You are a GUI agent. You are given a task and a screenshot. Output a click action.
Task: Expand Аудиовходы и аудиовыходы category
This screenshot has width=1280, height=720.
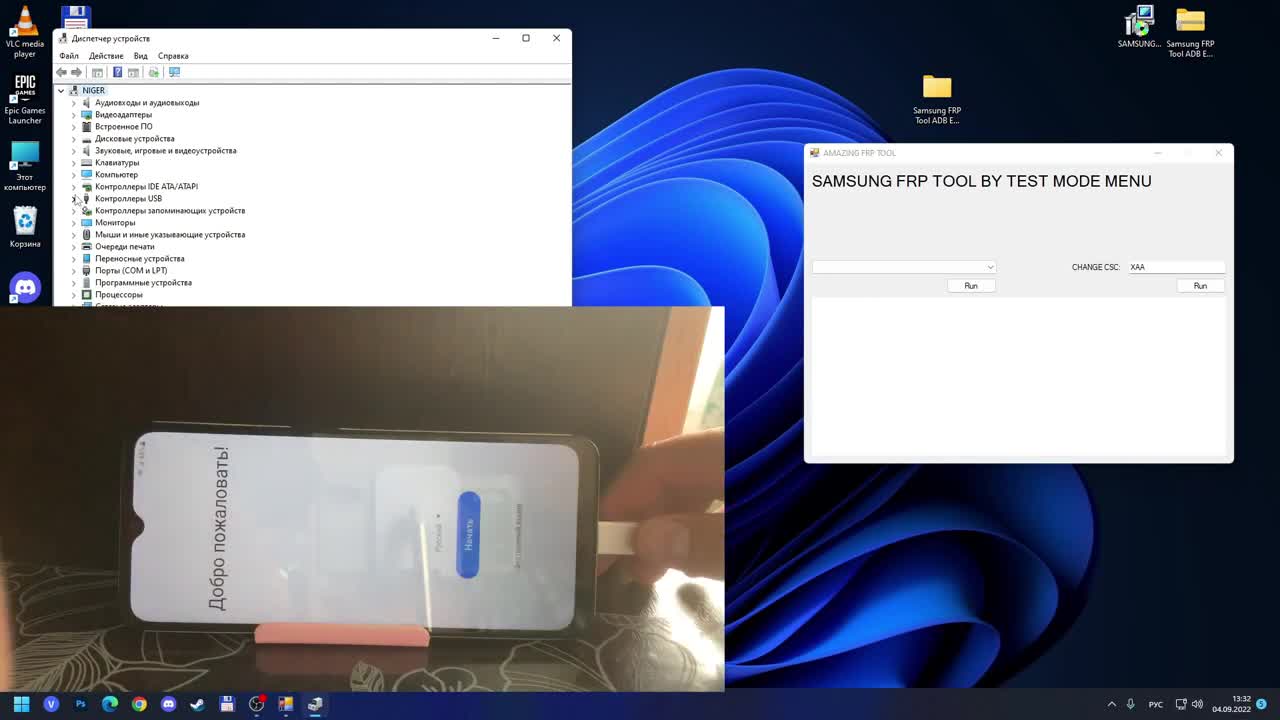click(x=73, y=103)
